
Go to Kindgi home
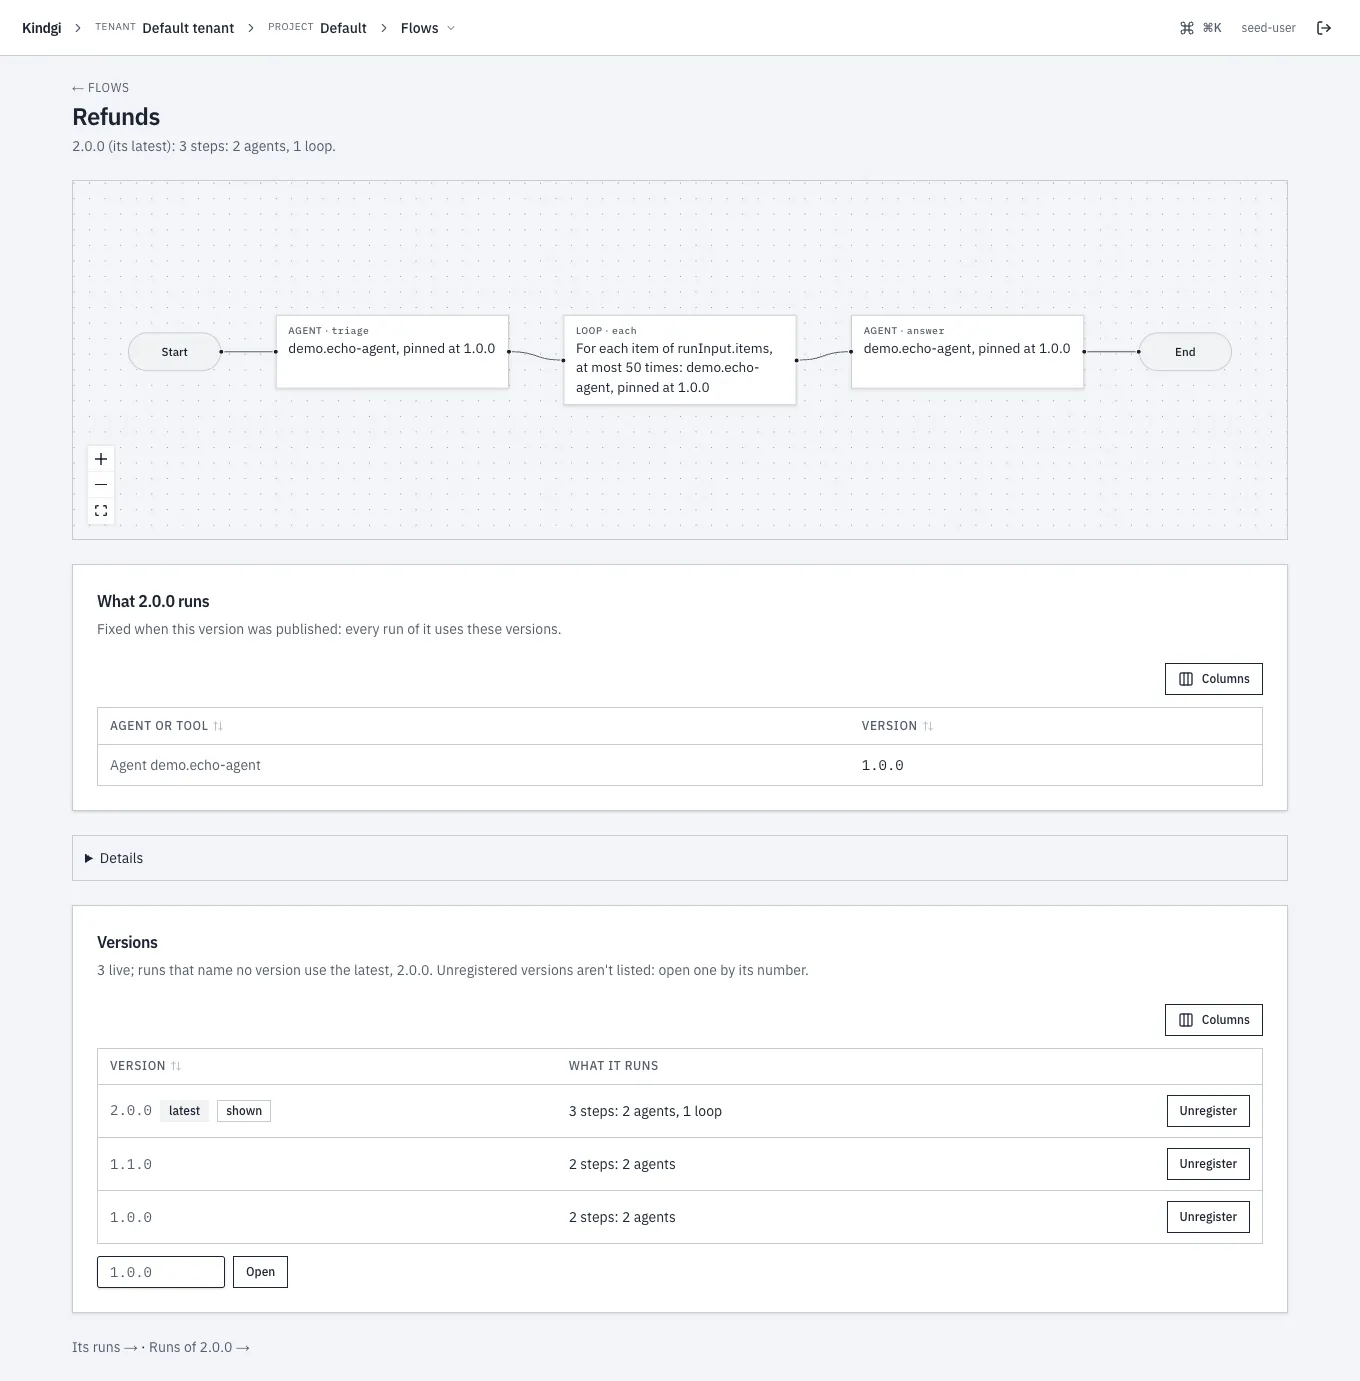coord(42,28)
